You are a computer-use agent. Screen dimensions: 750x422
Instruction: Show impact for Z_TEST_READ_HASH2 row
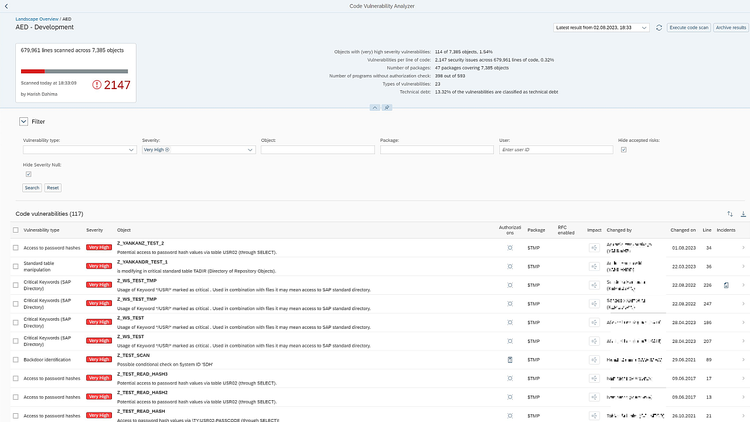[x=594, y=397]
